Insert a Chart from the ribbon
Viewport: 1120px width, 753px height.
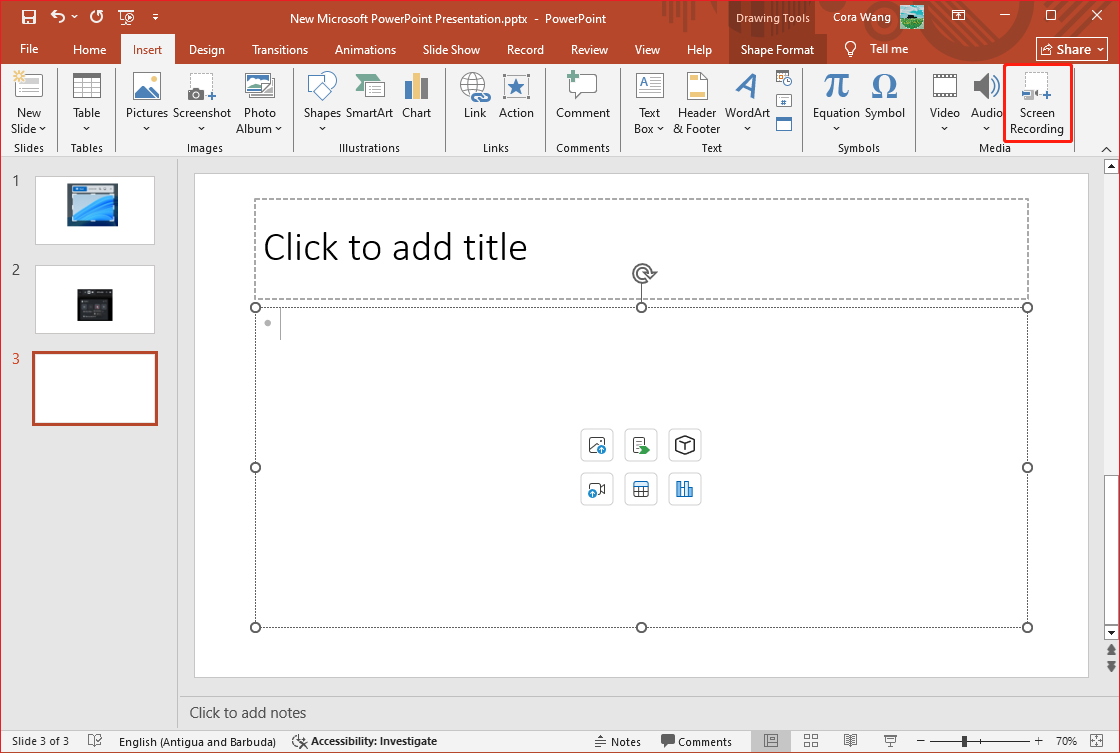tap(417, 98)
